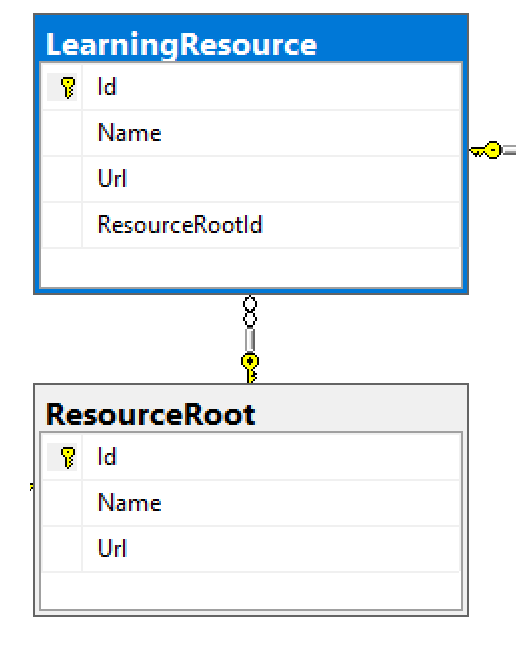Image resolution: width=516 pixels, height=649 pixels.
Task: Click the empty row in LearningResource table
Action: 251,267
